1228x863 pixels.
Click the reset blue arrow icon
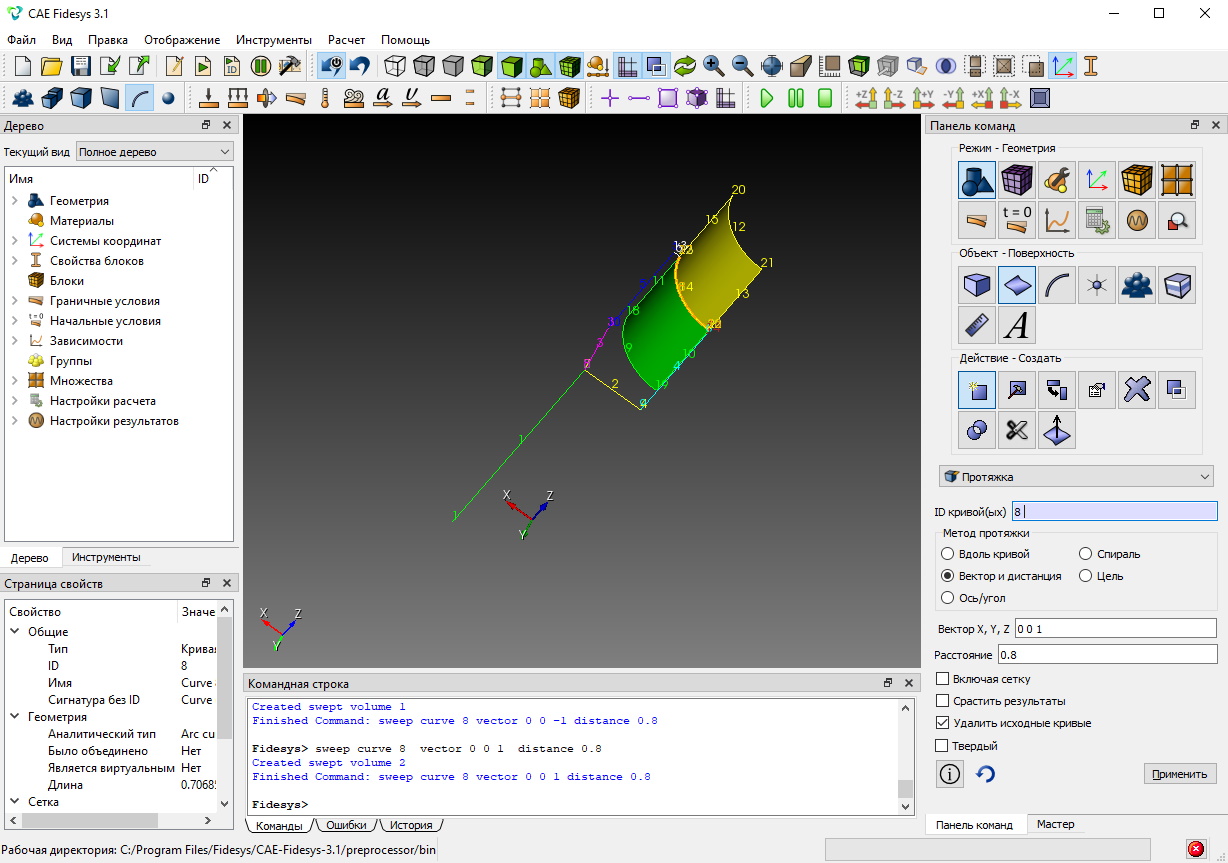pyautogui.click(x=986, y=773)
